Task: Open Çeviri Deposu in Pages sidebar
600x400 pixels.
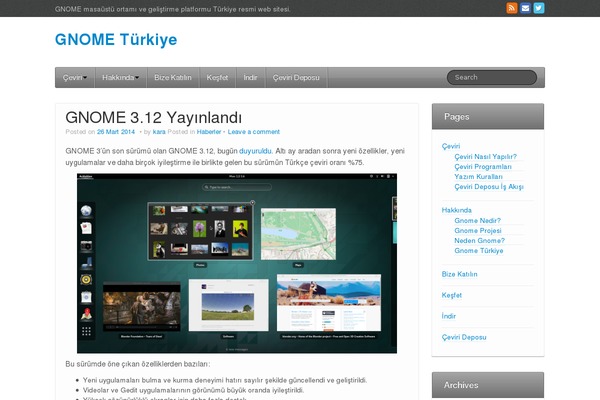Action: (464, 337)
